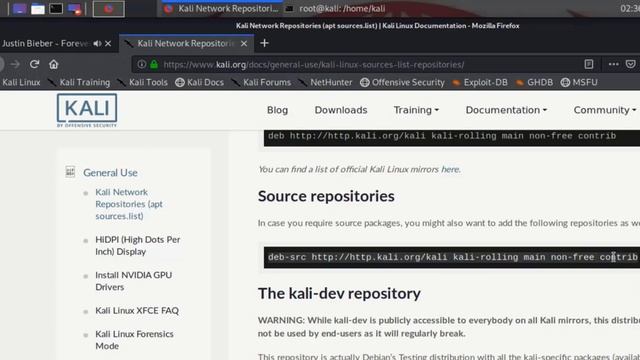
Task: Open the MSFU bookmark
Action: [x=579, y=82]
